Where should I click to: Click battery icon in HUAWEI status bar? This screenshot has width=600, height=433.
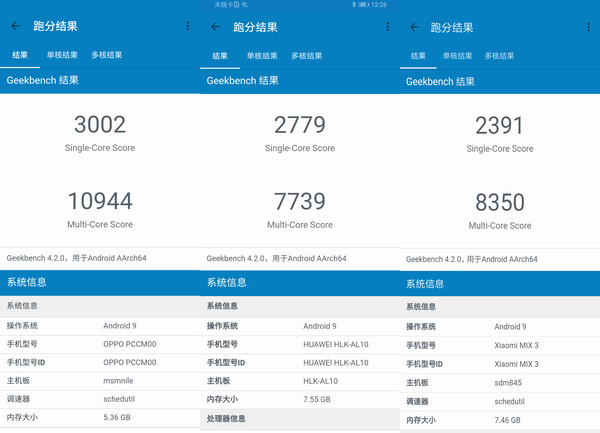pyautogui.click(x=363, y=5)
